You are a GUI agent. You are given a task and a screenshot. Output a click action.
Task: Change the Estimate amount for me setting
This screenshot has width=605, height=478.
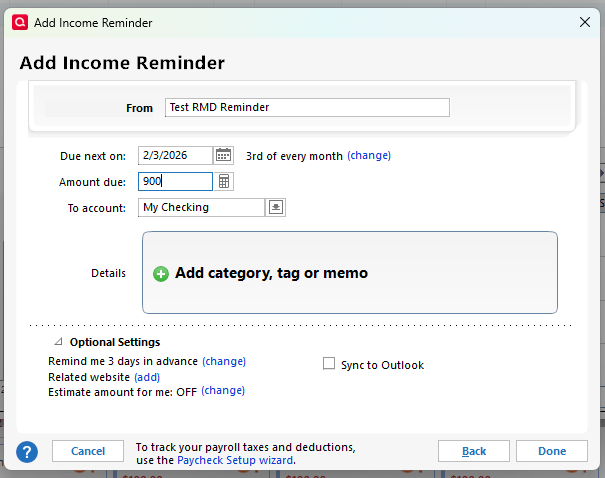(x=223, y=391)
